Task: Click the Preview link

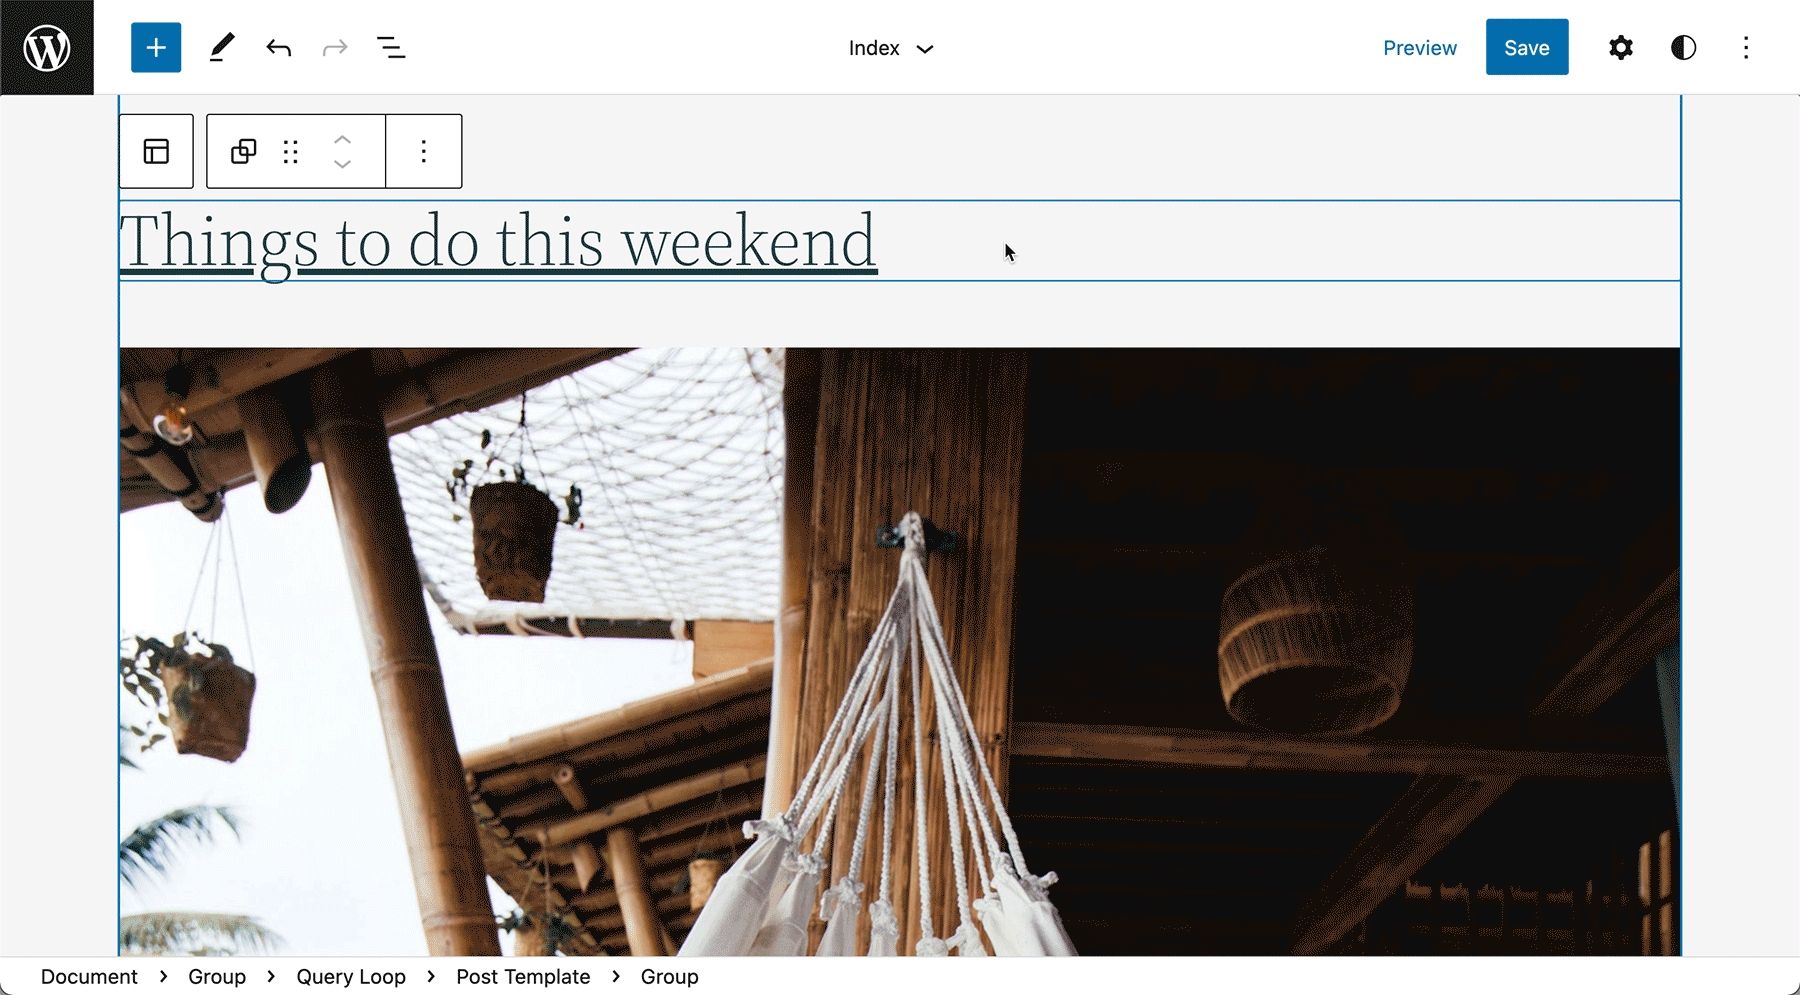Action: click(1419, 48)
